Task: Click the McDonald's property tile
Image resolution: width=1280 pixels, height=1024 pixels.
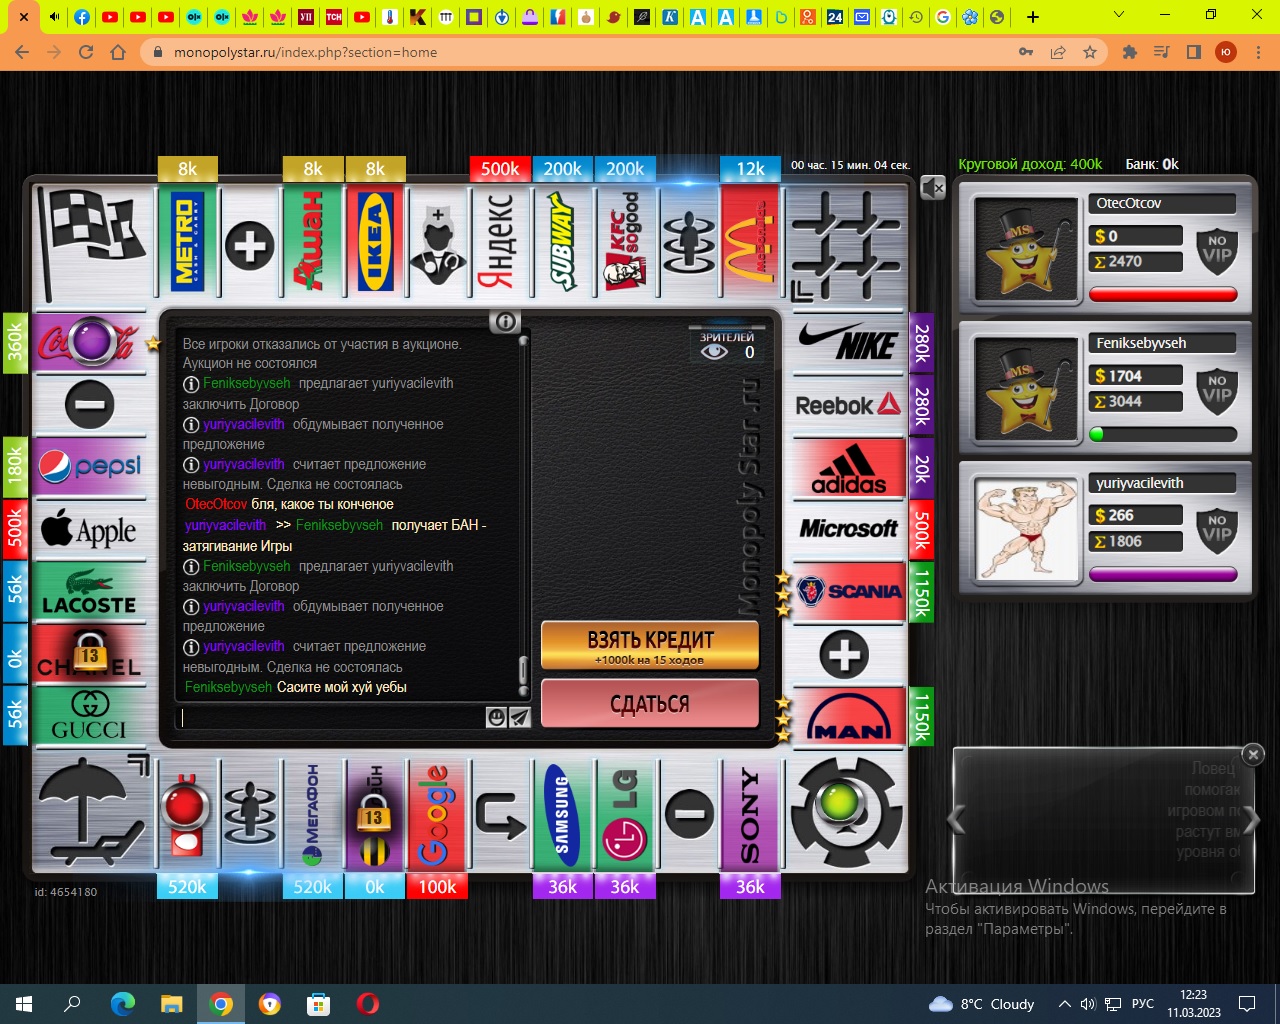Action: (750, 244)
